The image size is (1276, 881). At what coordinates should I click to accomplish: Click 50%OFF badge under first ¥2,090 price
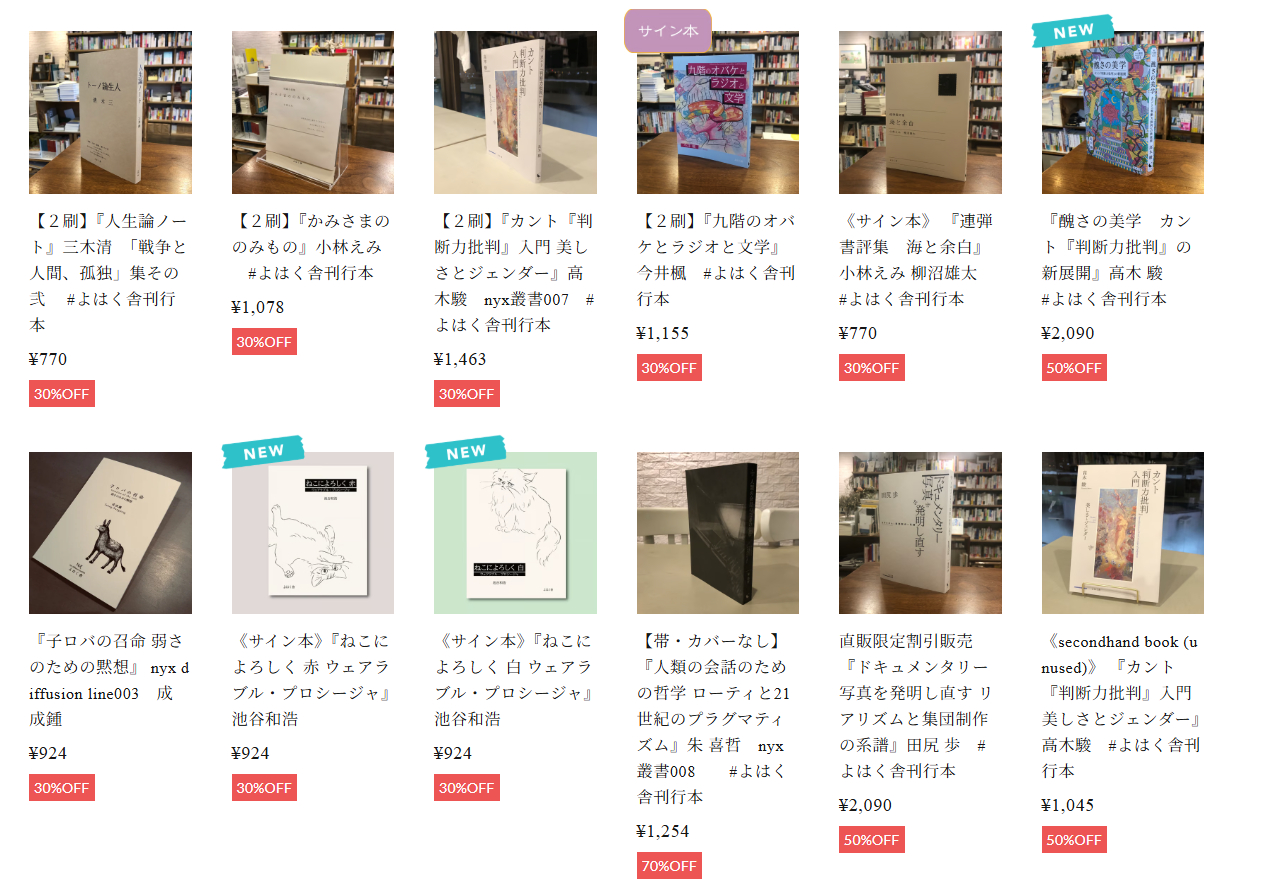point(1074,367)
